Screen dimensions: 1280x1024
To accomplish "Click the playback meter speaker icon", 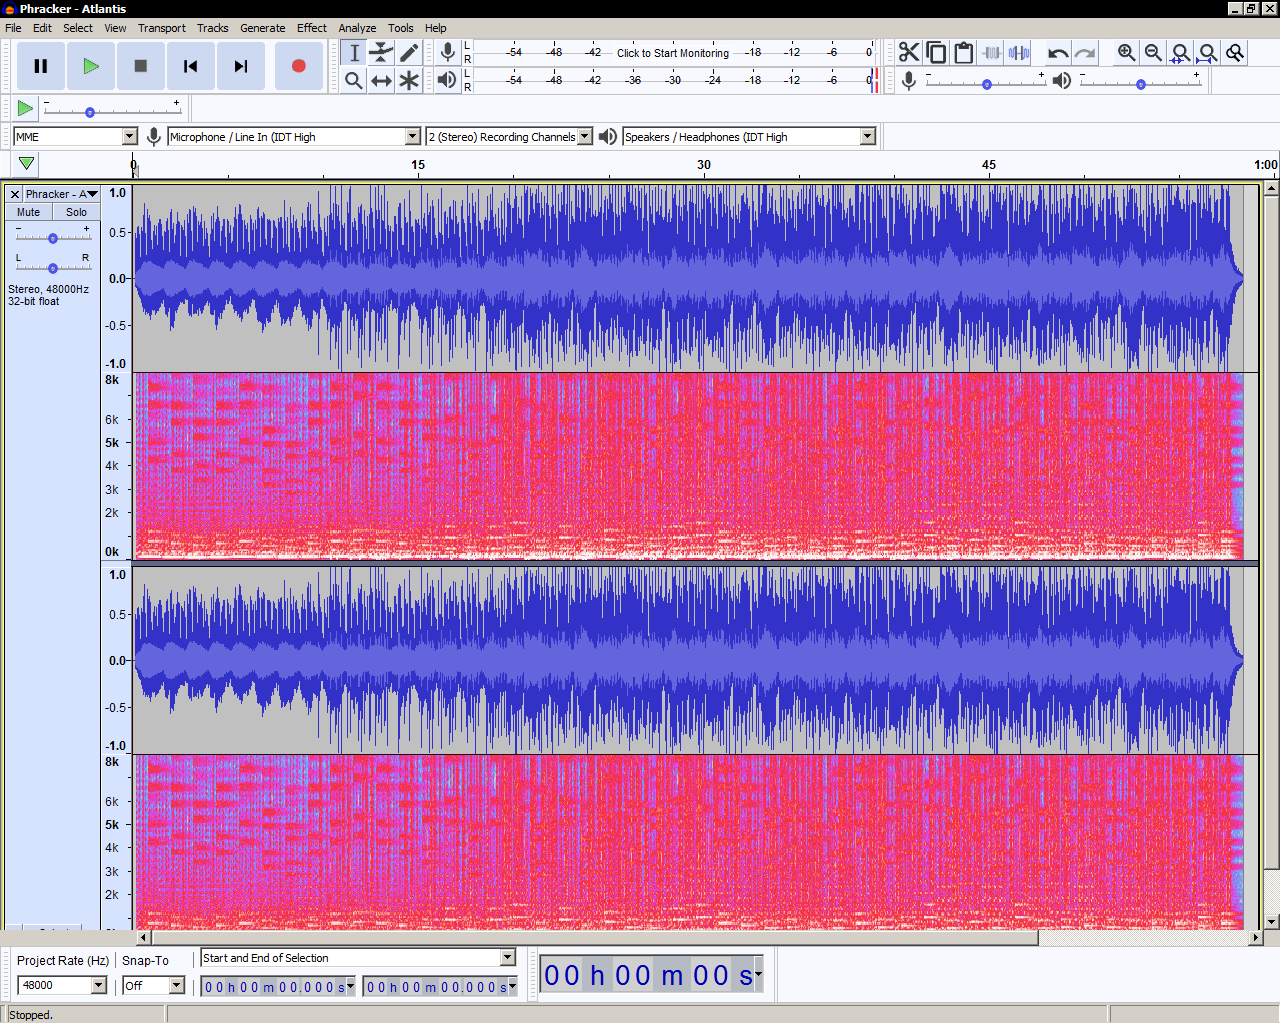I will (447, 80).
